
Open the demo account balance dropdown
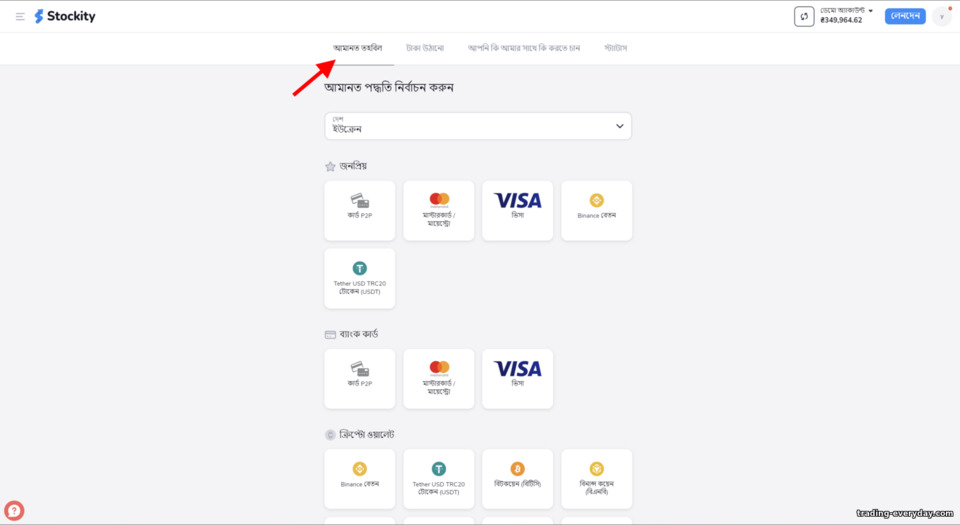pos(847,15)
